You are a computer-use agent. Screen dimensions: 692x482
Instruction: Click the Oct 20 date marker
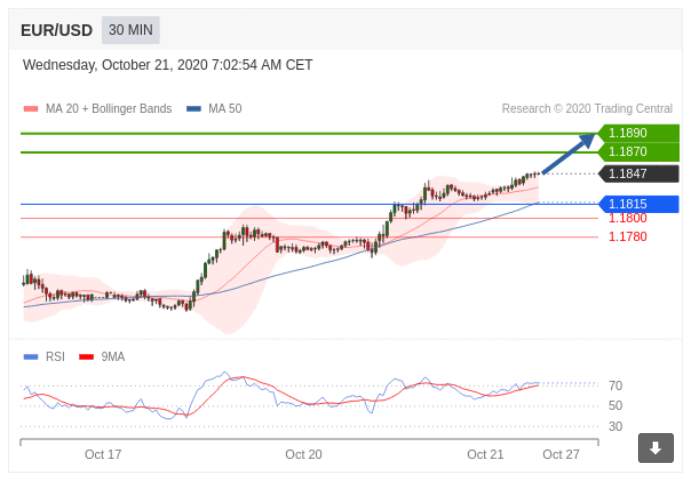coord(304,454)
